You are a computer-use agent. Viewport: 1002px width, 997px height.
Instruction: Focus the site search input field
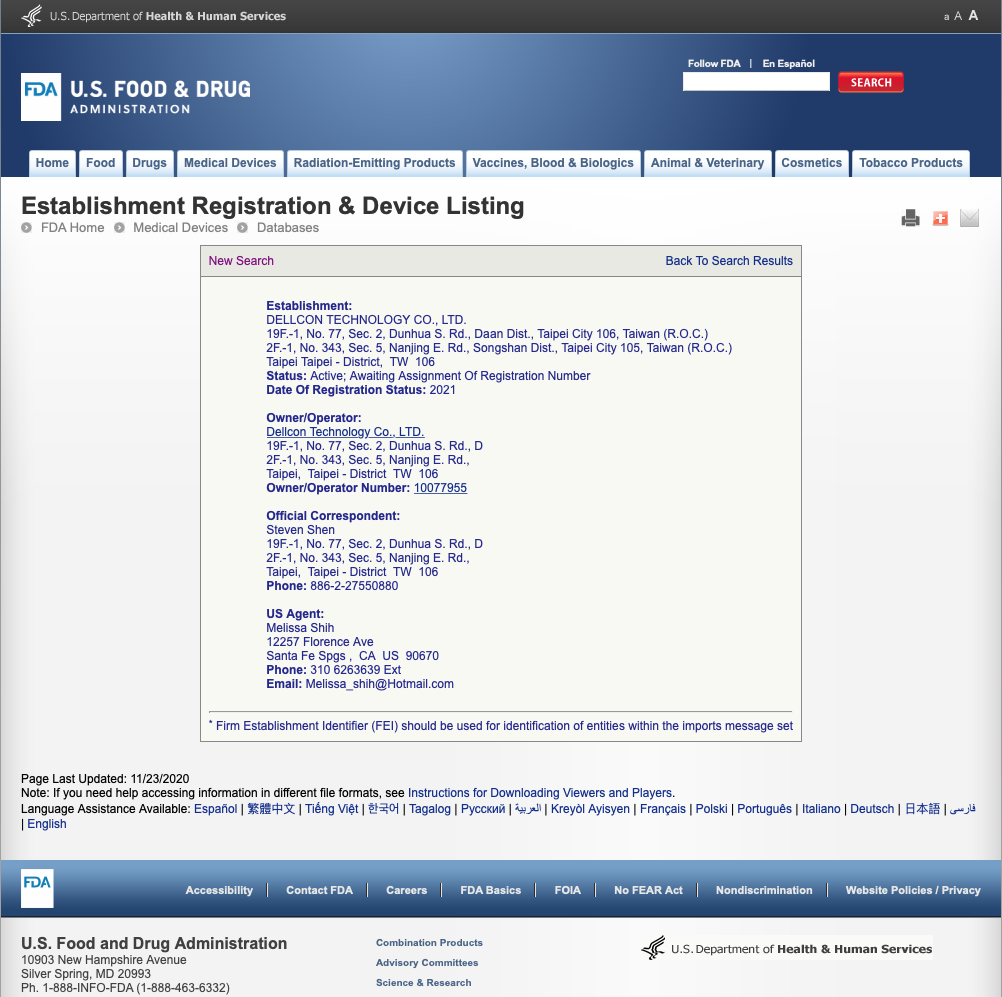click(x=756, y=82)
